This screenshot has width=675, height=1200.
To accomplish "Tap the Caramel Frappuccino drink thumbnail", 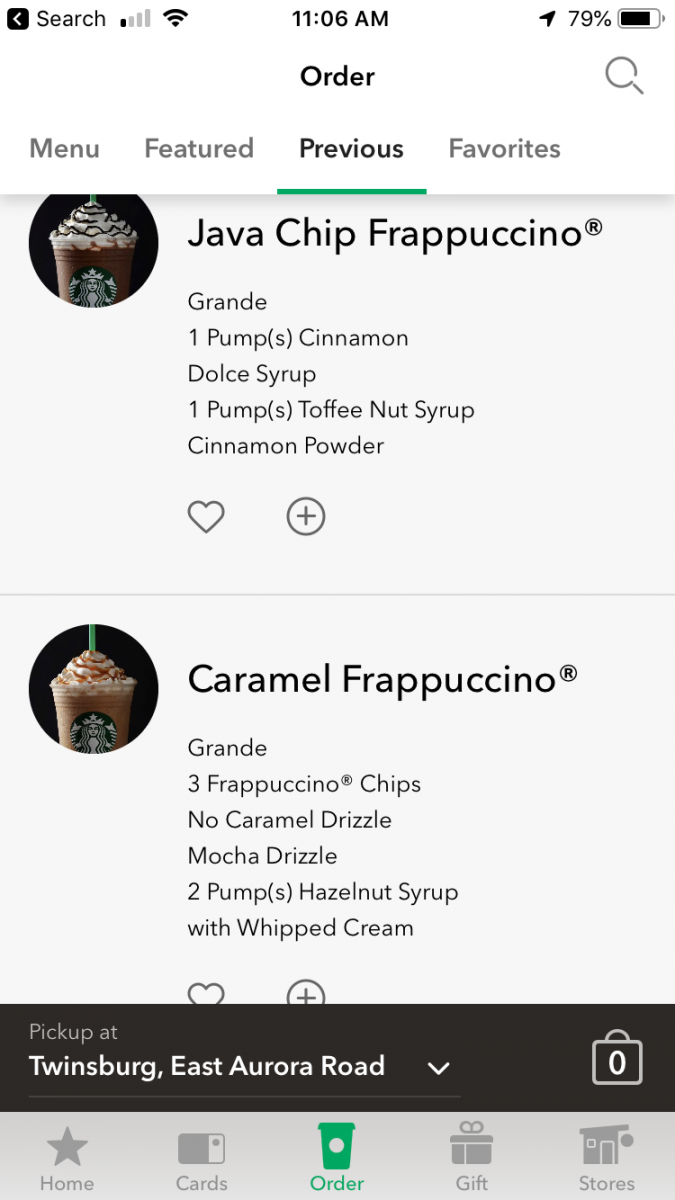I will (x=94, y=689).
